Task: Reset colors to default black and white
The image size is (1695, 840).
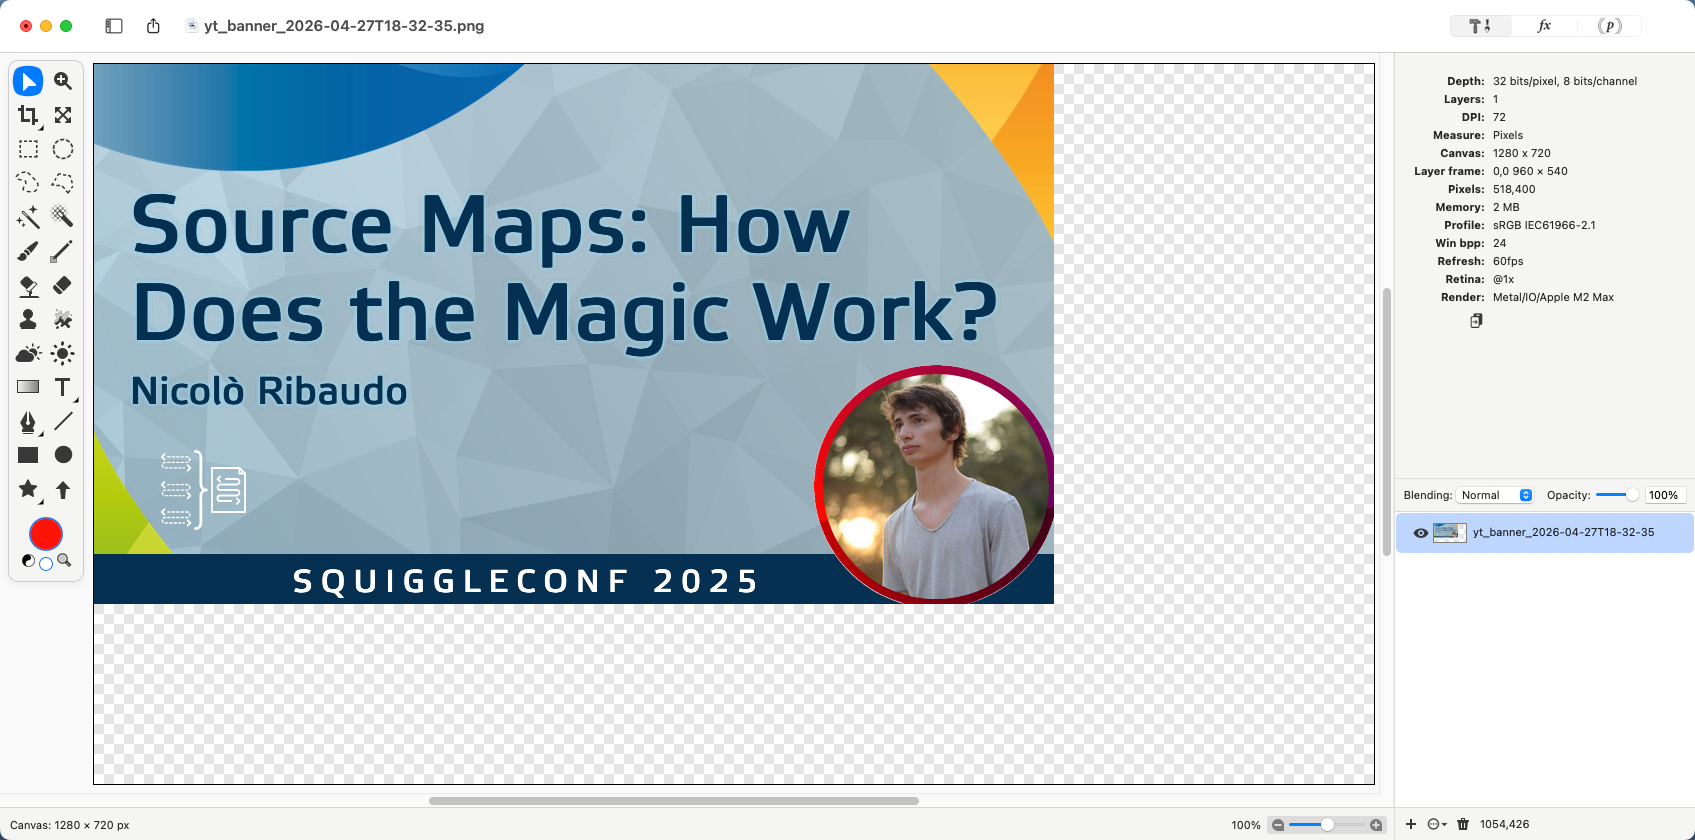Action: coord(28,561)
